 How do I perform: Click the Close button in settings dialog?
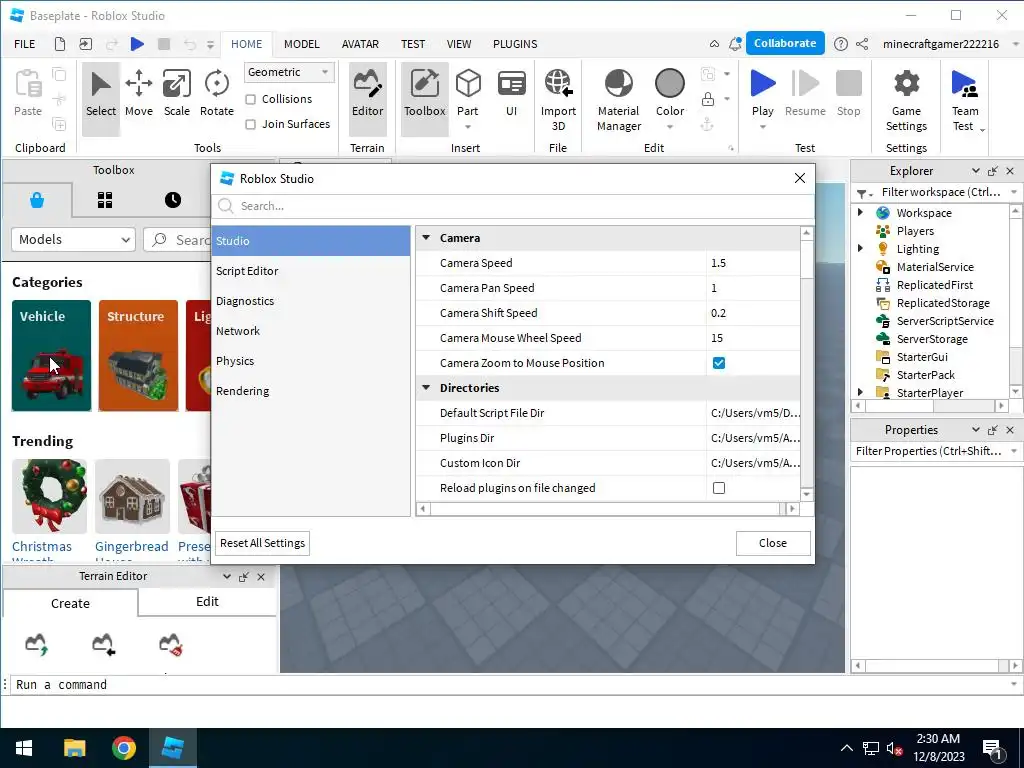(x=773, y=543)
